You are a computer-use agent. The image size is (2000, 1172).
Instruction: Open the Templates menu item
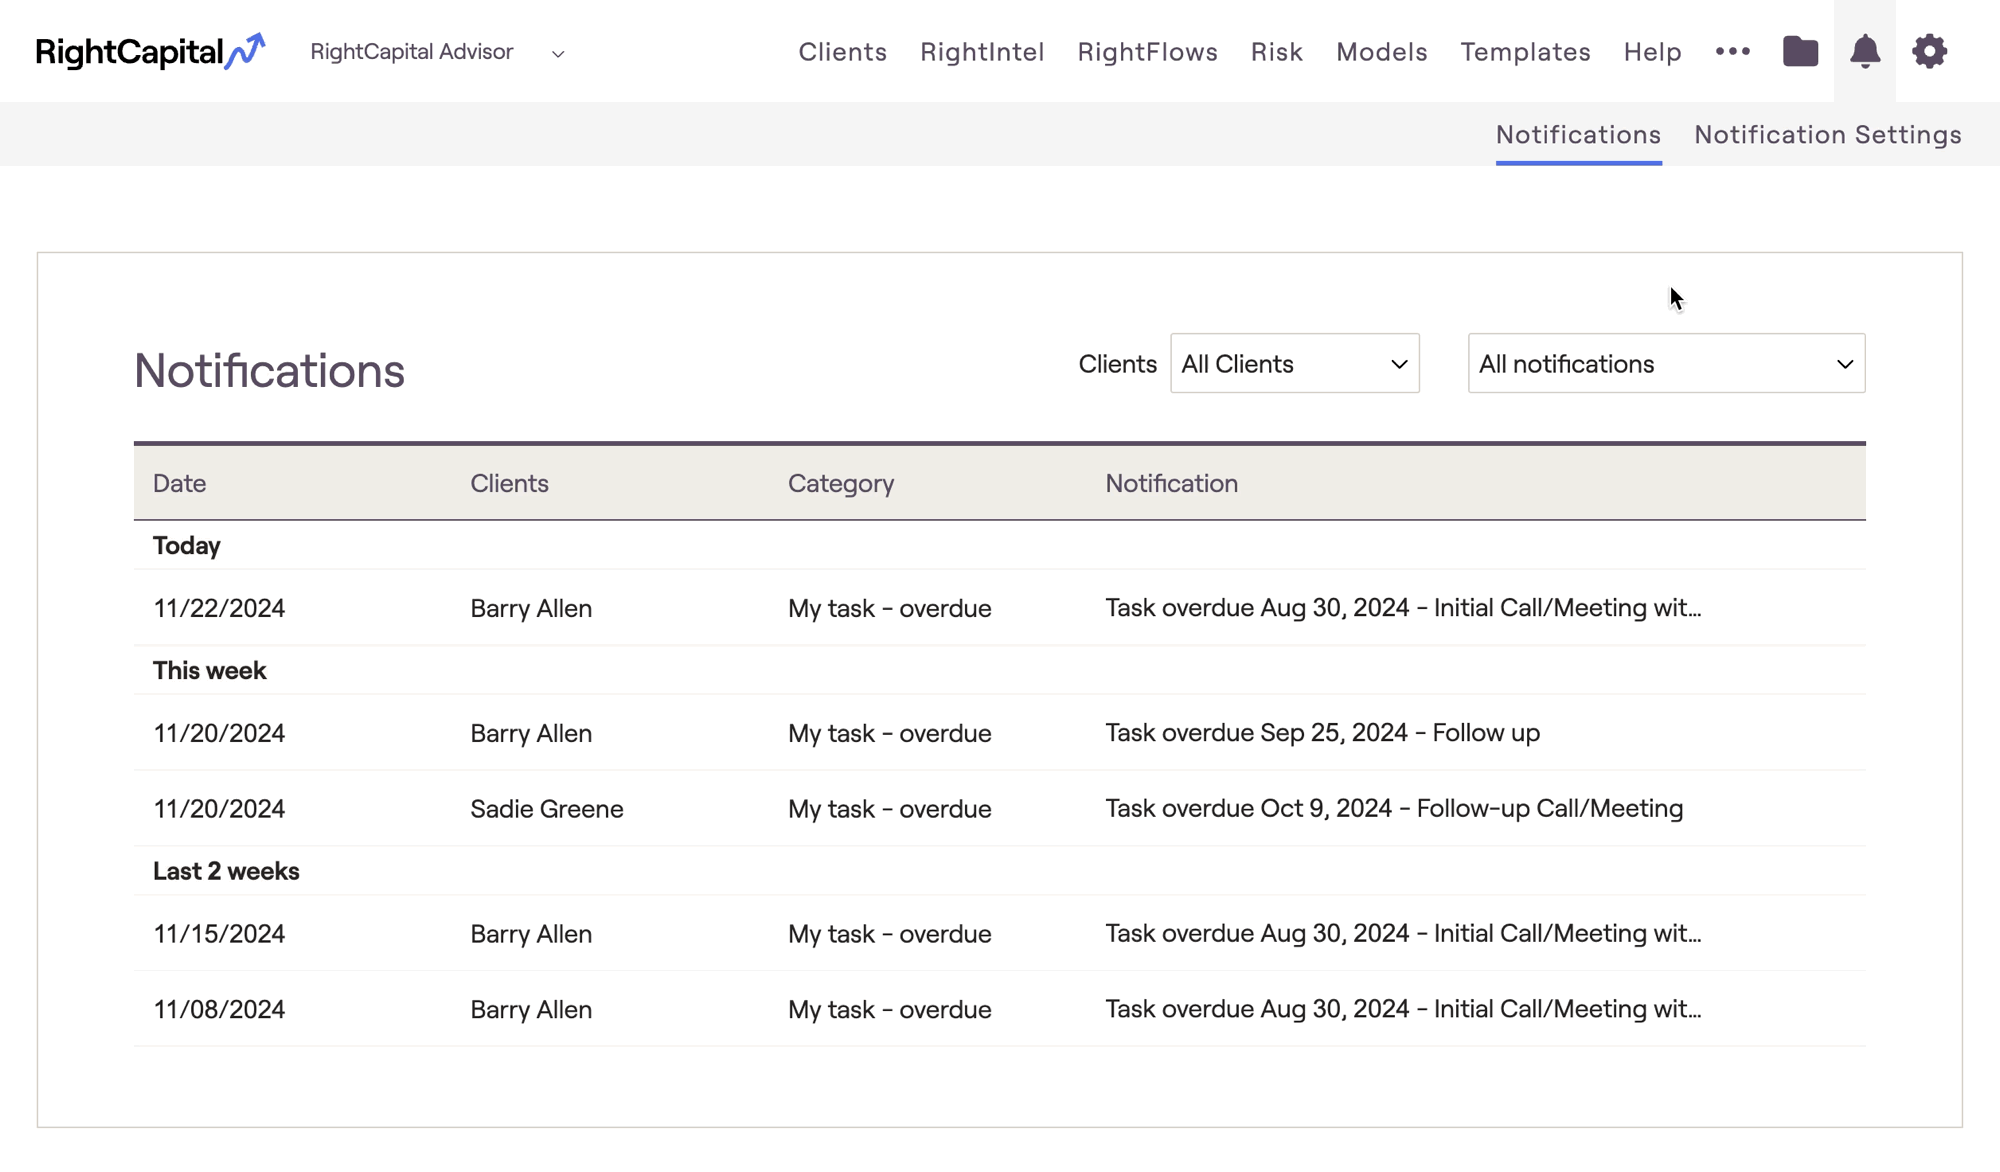click(1525, 52)
